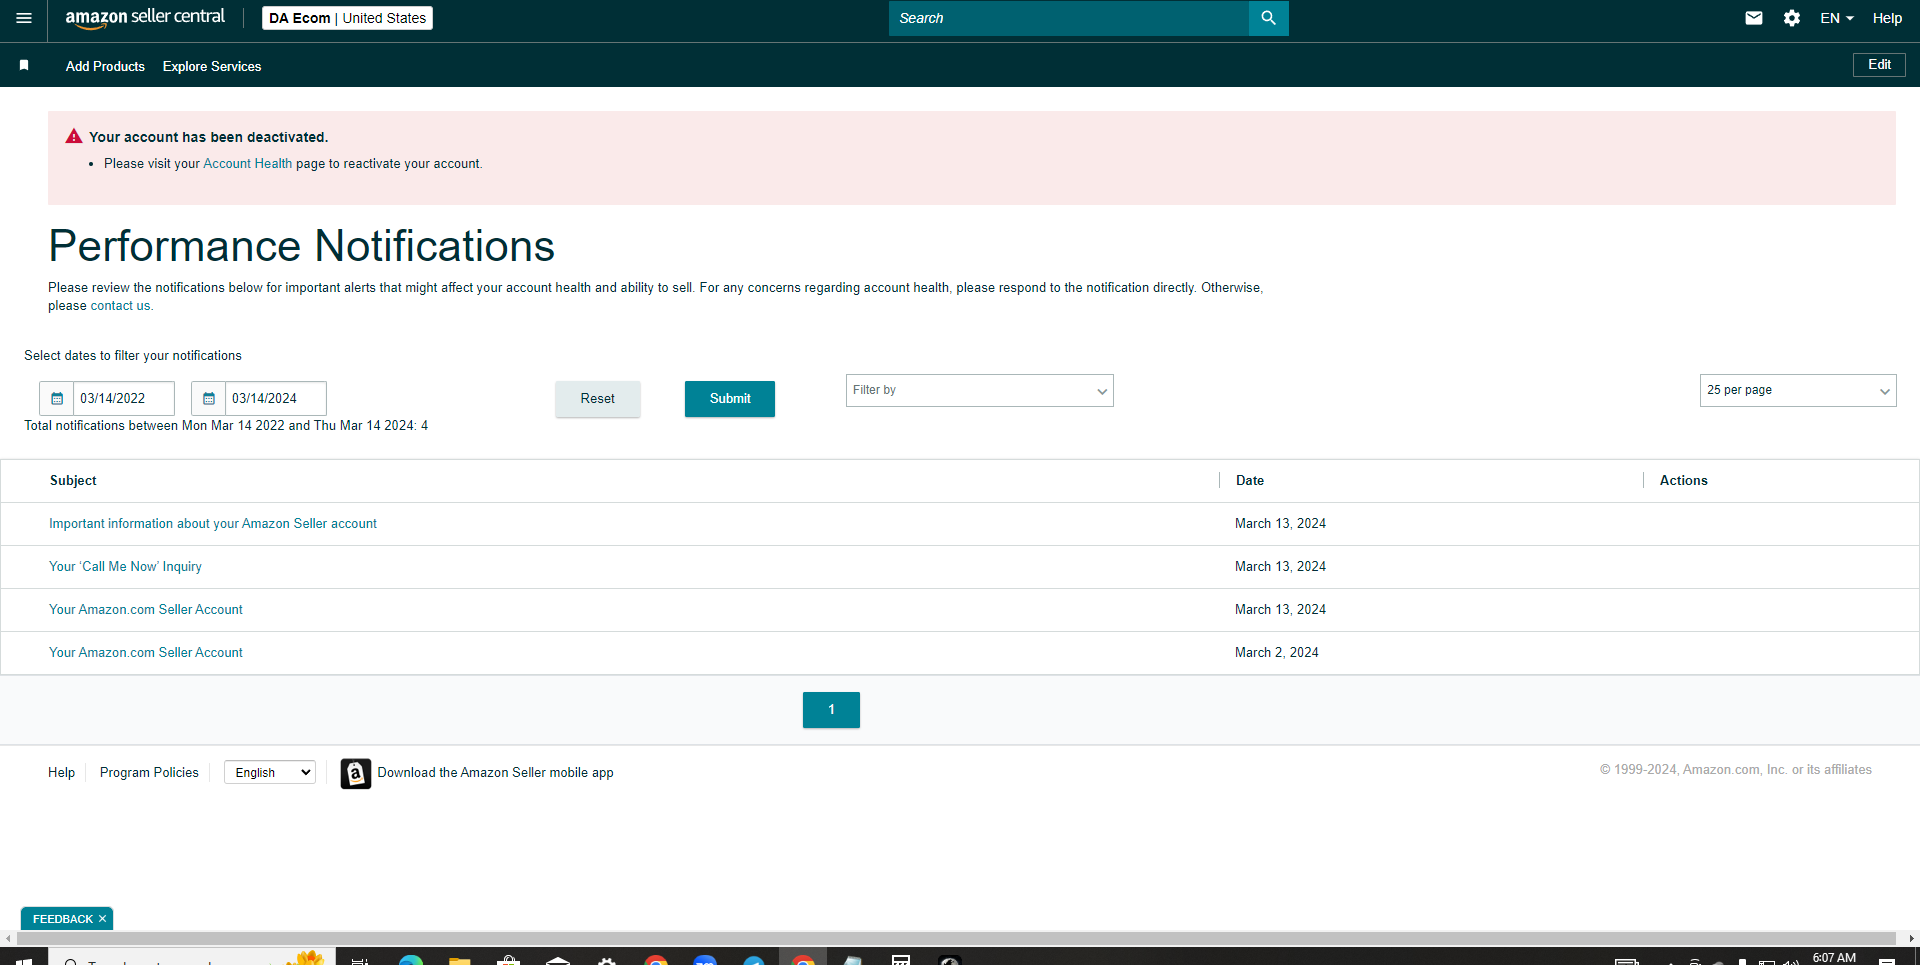The height and width of the screenshot is (965, 1920).
Task: Expand the 25 per page dropdown
Action: [x=1797, y=390]
